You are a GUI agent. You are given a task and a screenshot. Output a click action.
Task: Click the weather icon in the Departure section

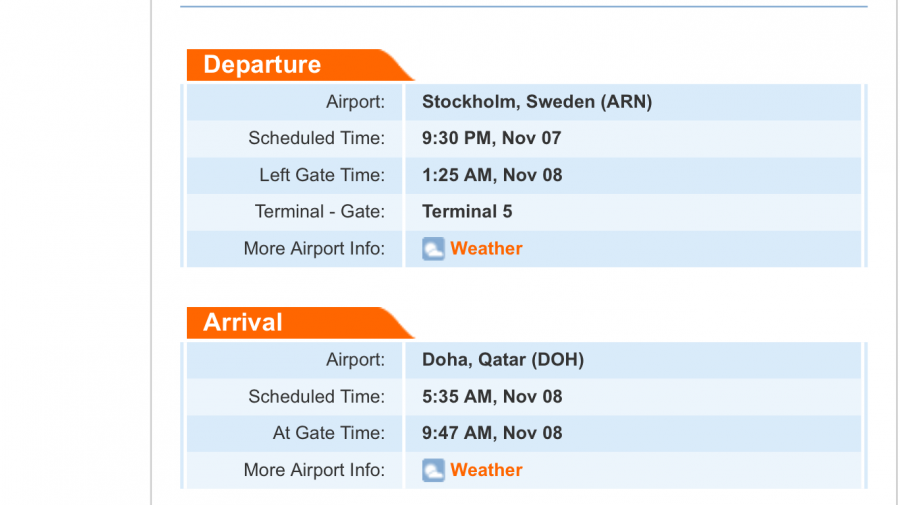click(433, 249)
